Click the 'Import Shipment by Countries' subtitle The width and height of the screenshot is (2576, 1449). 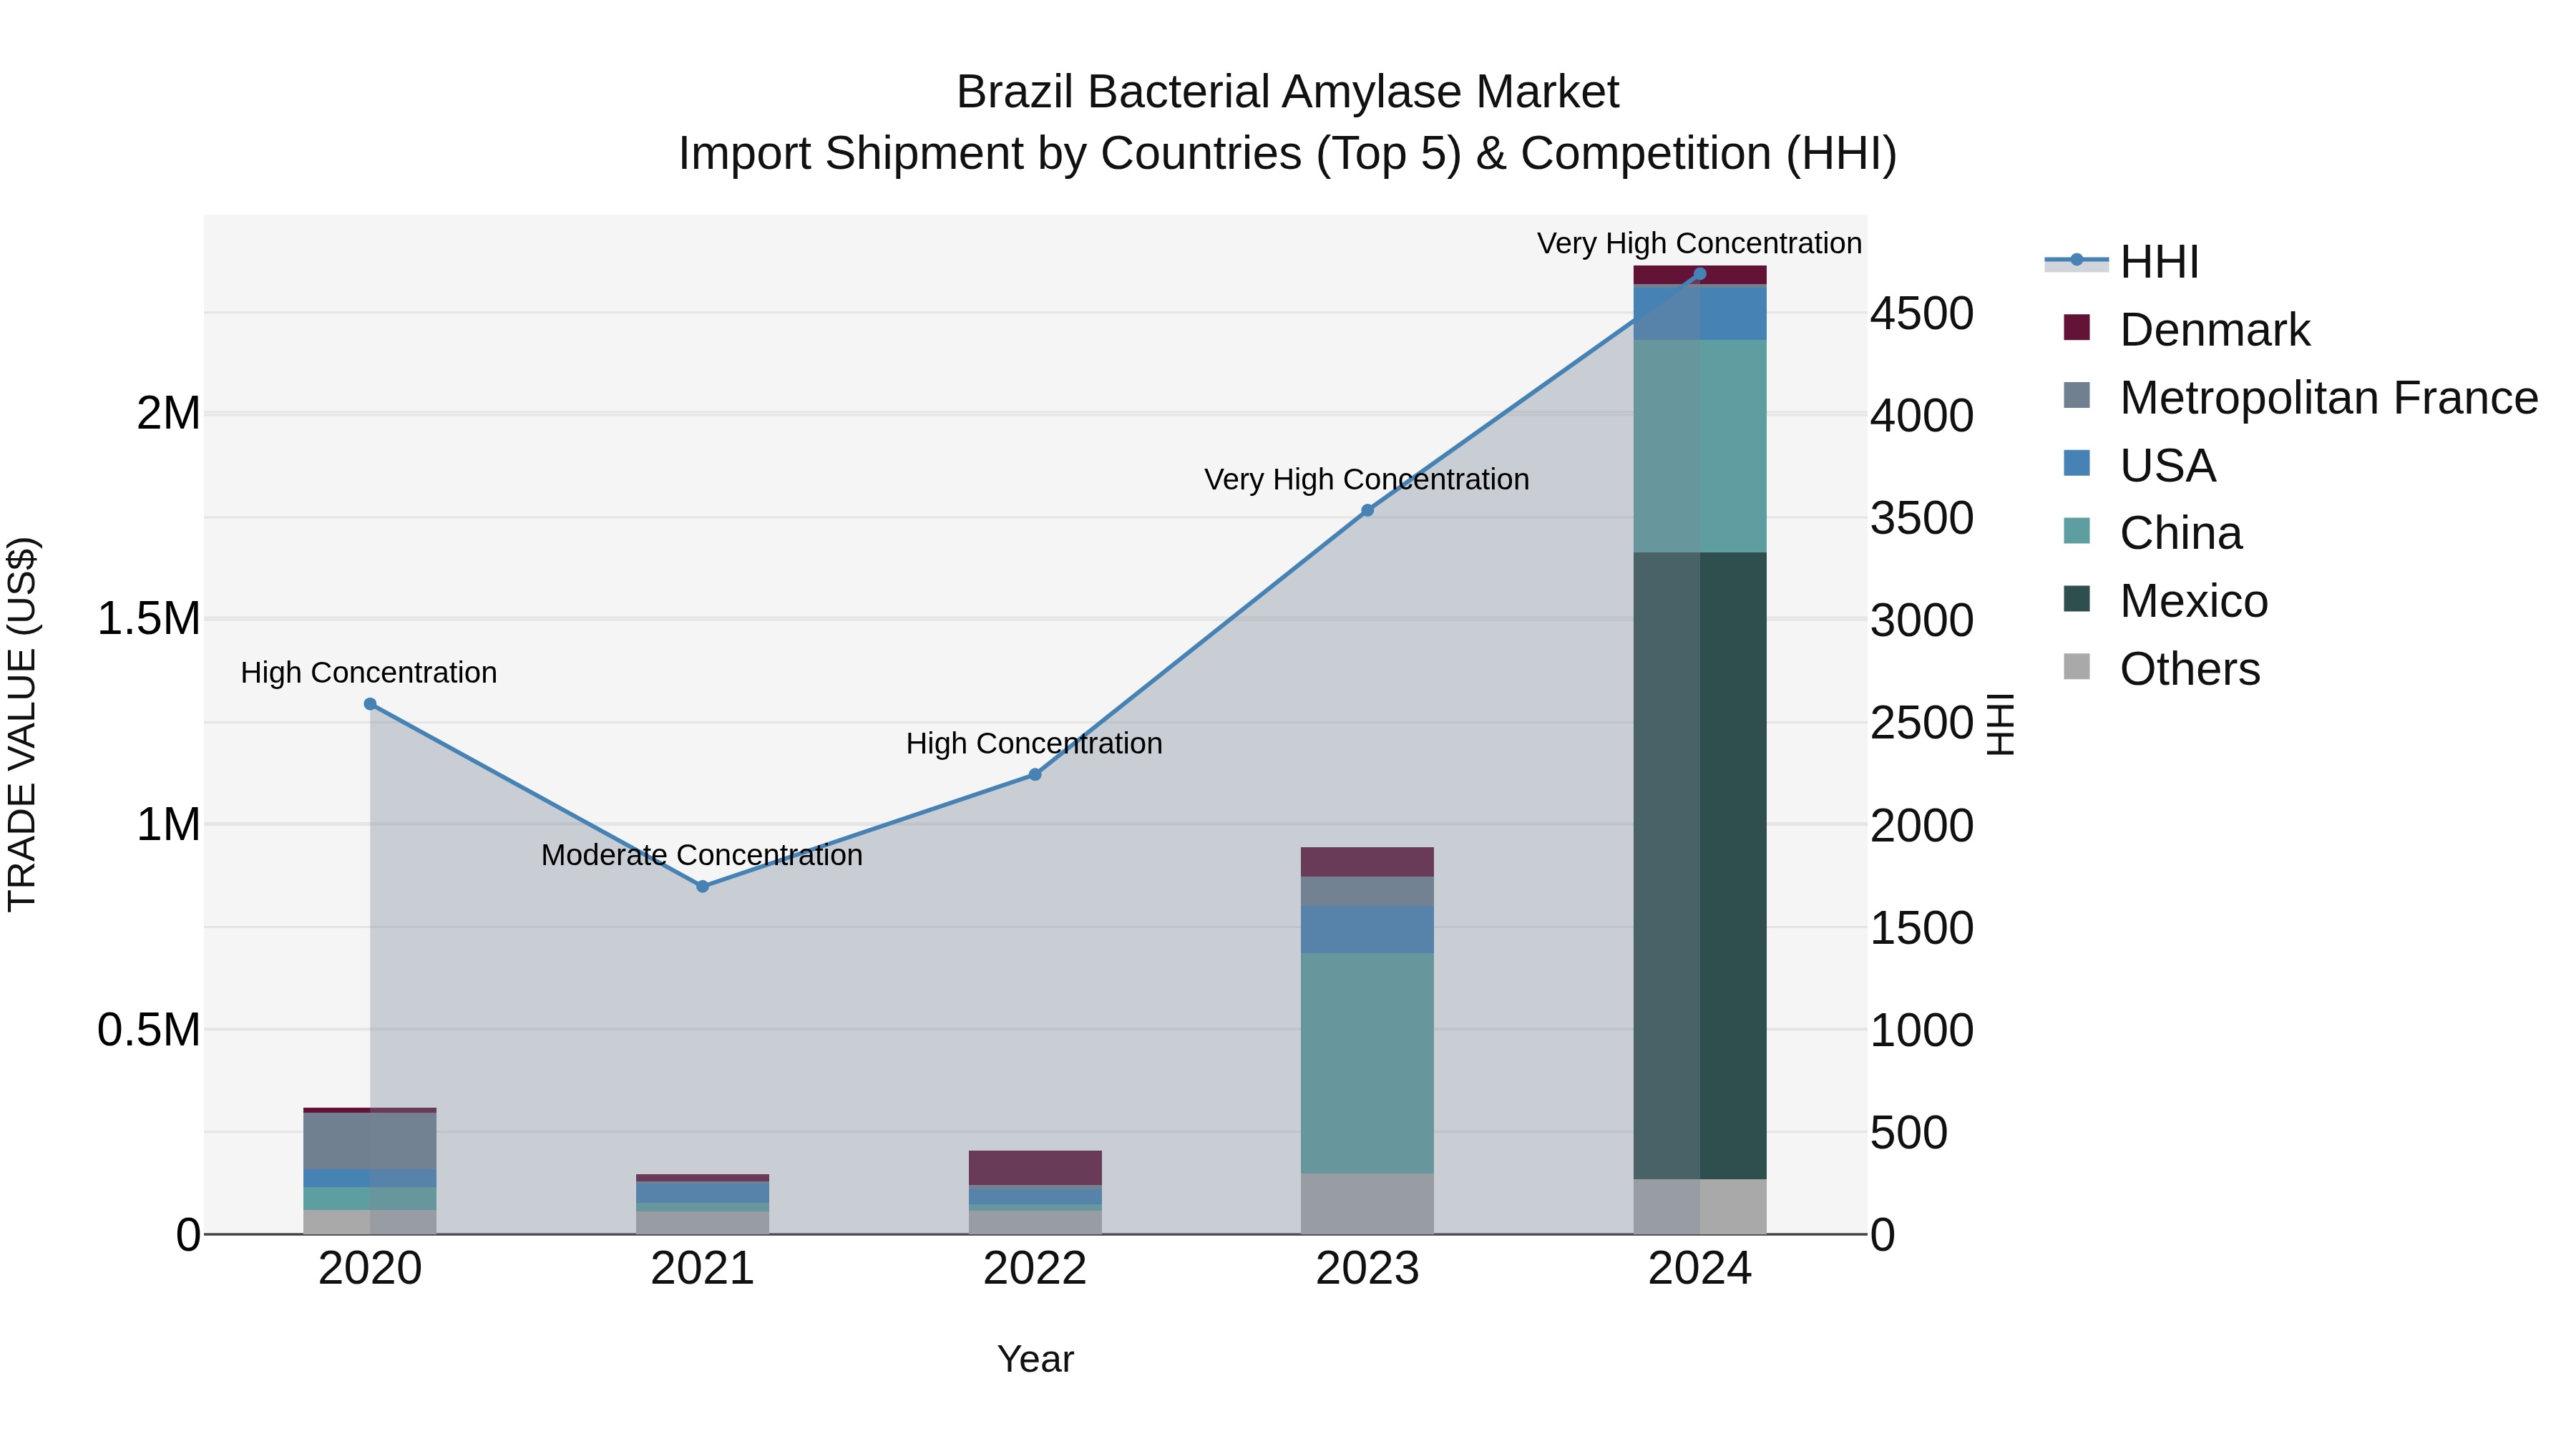[x=1288, y=154]
